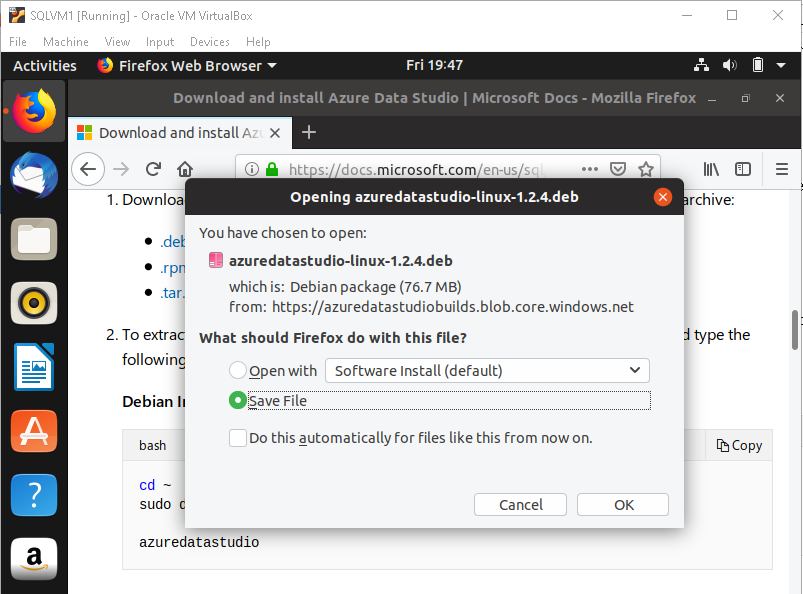Image resolution: width=803 pixels, height=594 pixels.
Task: Open the Devices menu in VirtualBox
Action: 209,42
